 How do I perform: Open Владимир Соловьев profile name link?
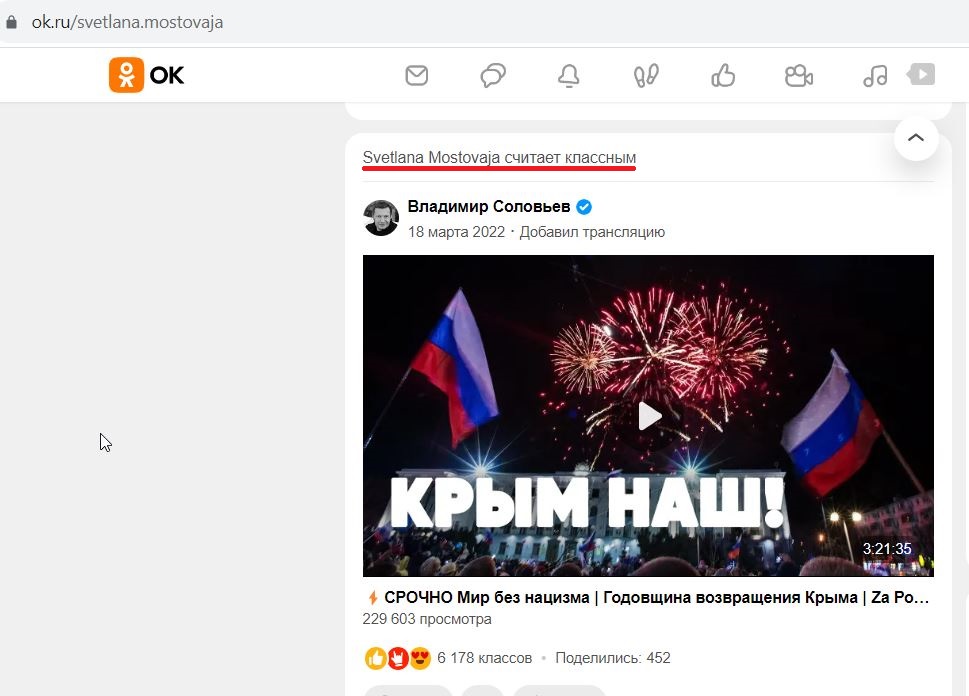[x=489, y=206]
